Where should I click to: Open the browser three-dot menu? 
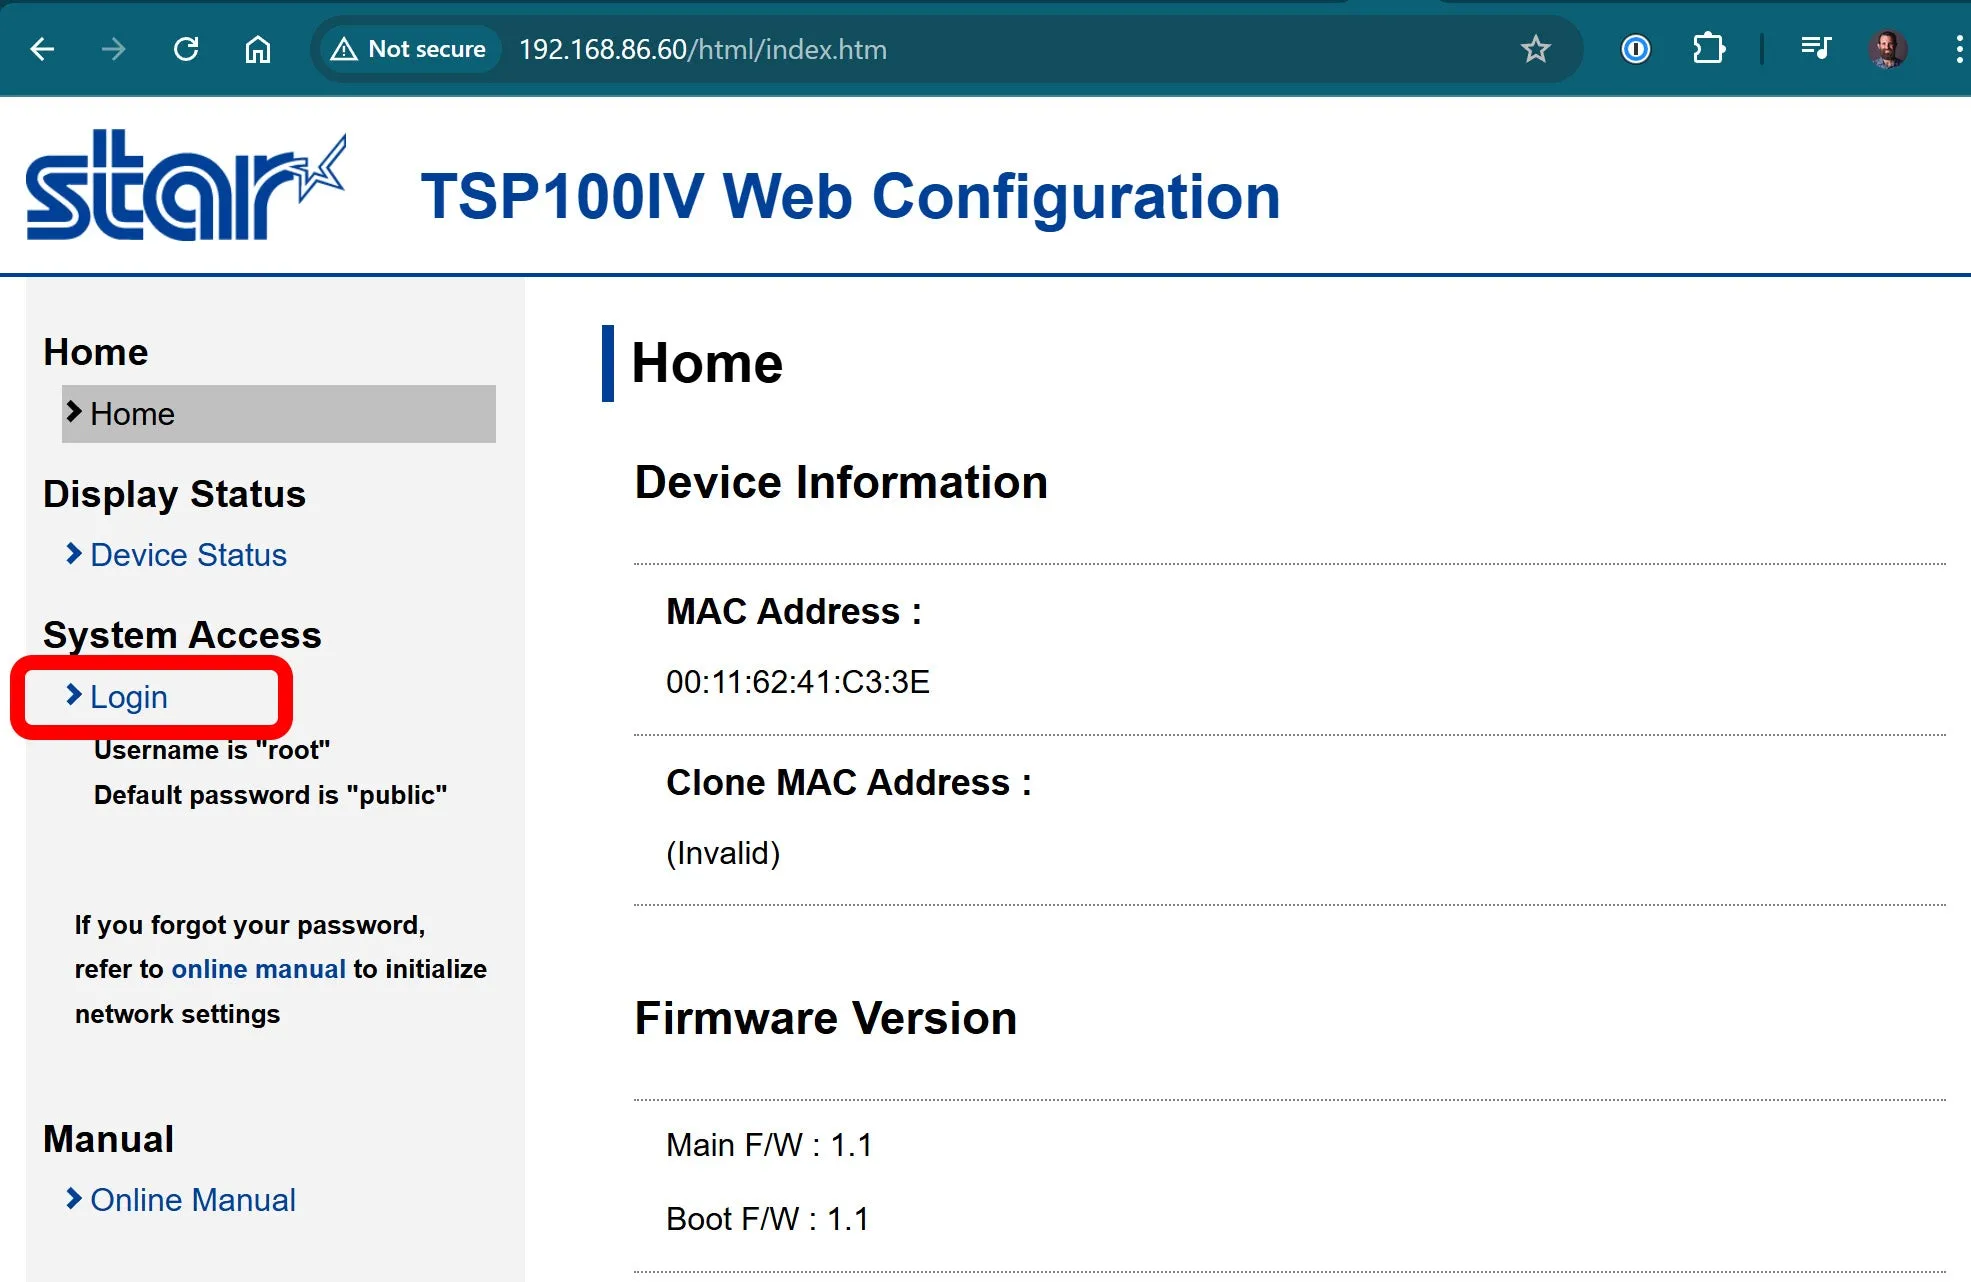[x=1958, y=49]
